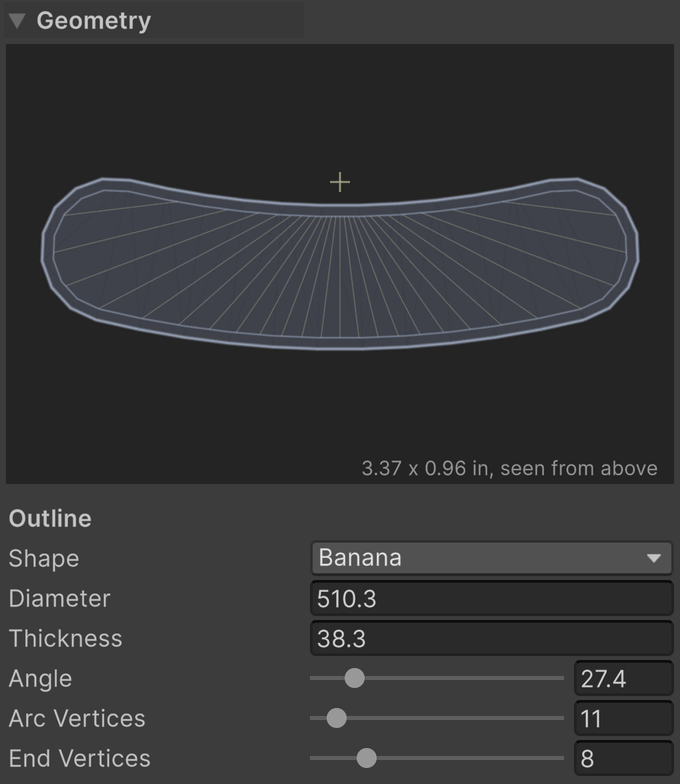Click the Arc Vertices slider handle
This screenshot has width=680, height=784.
coord(336,718)
